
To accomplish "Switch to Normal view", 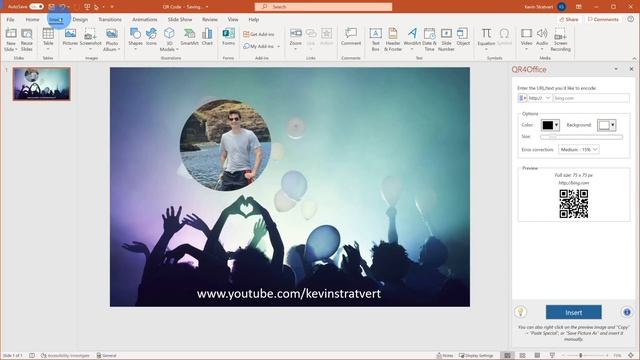I will pos(507,356).
